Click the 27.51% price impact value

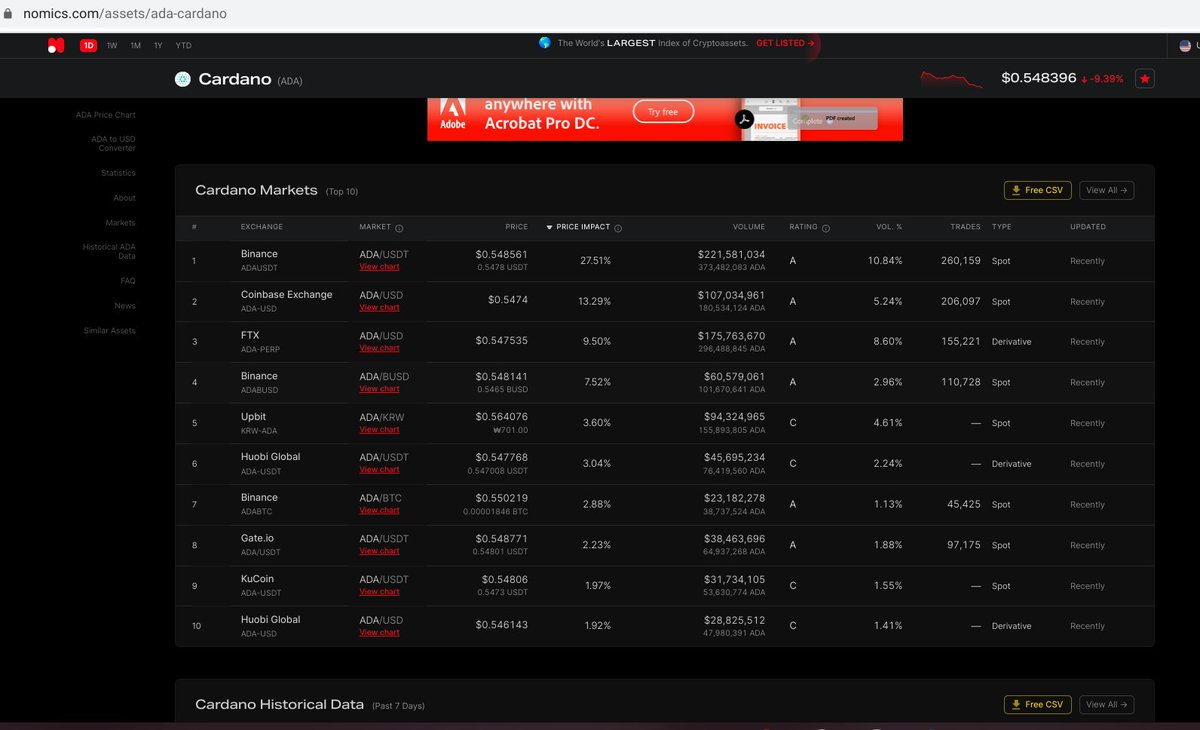[x=596, y=261]
